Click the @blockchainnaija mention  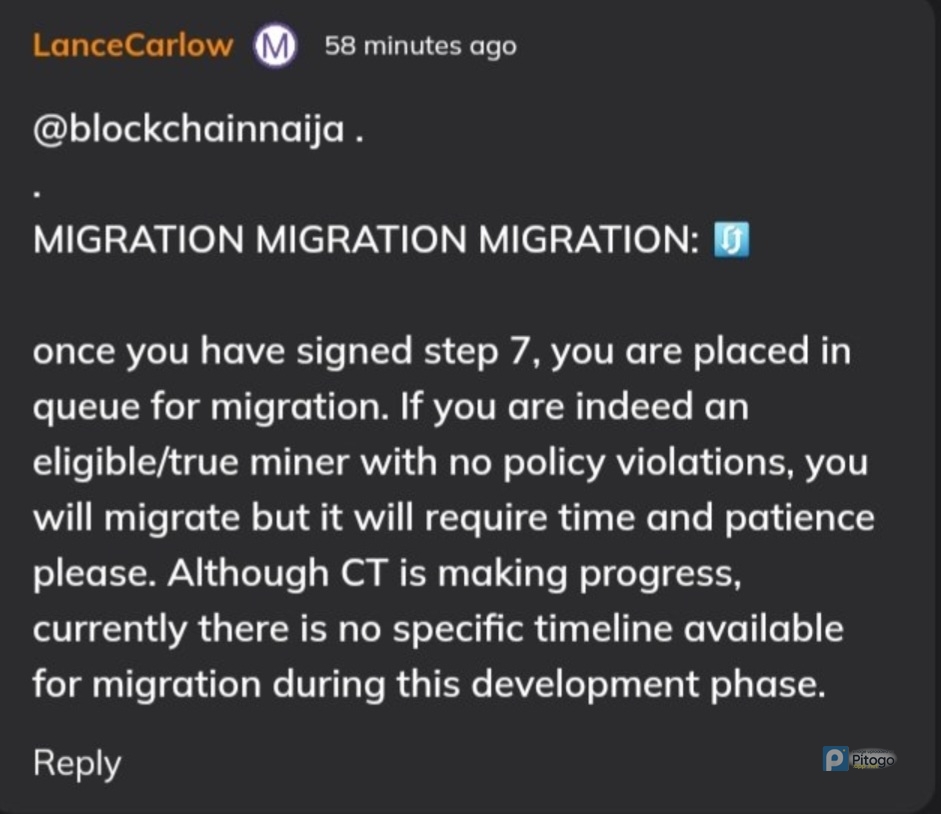tap(189, 130)
